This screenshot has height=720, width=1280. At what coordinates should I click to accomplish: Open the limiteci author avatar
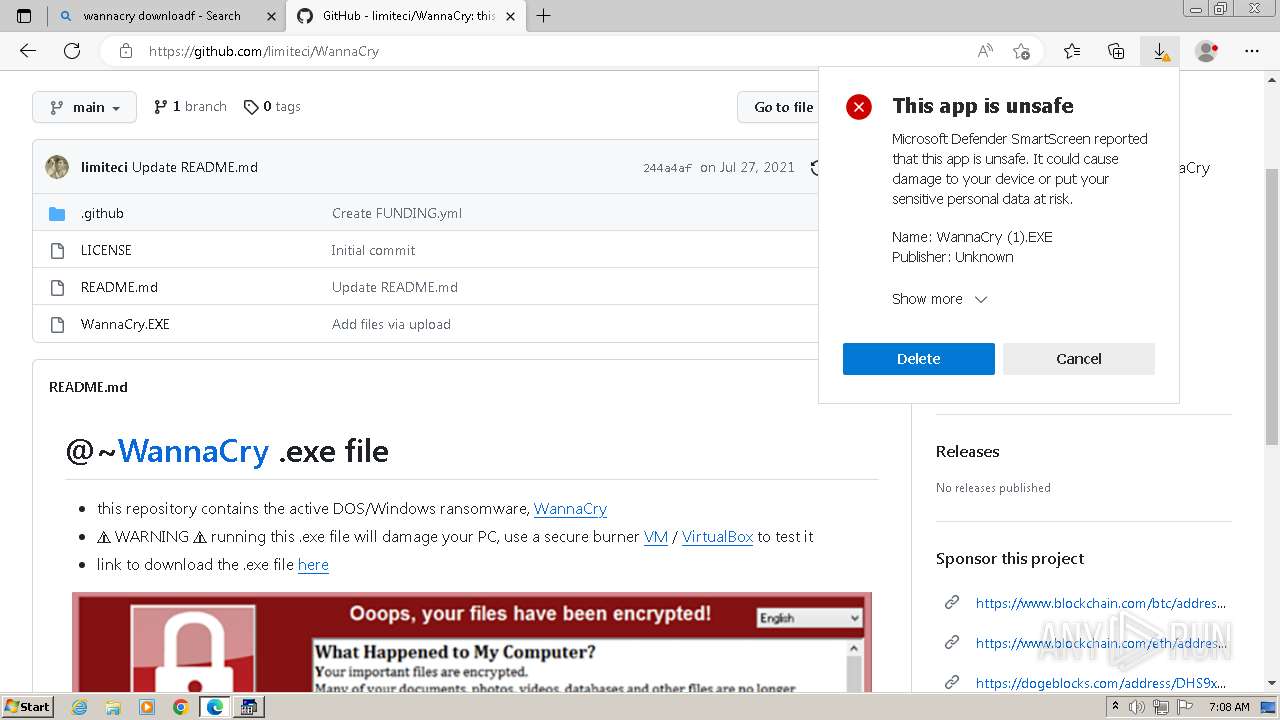point(57,167)
